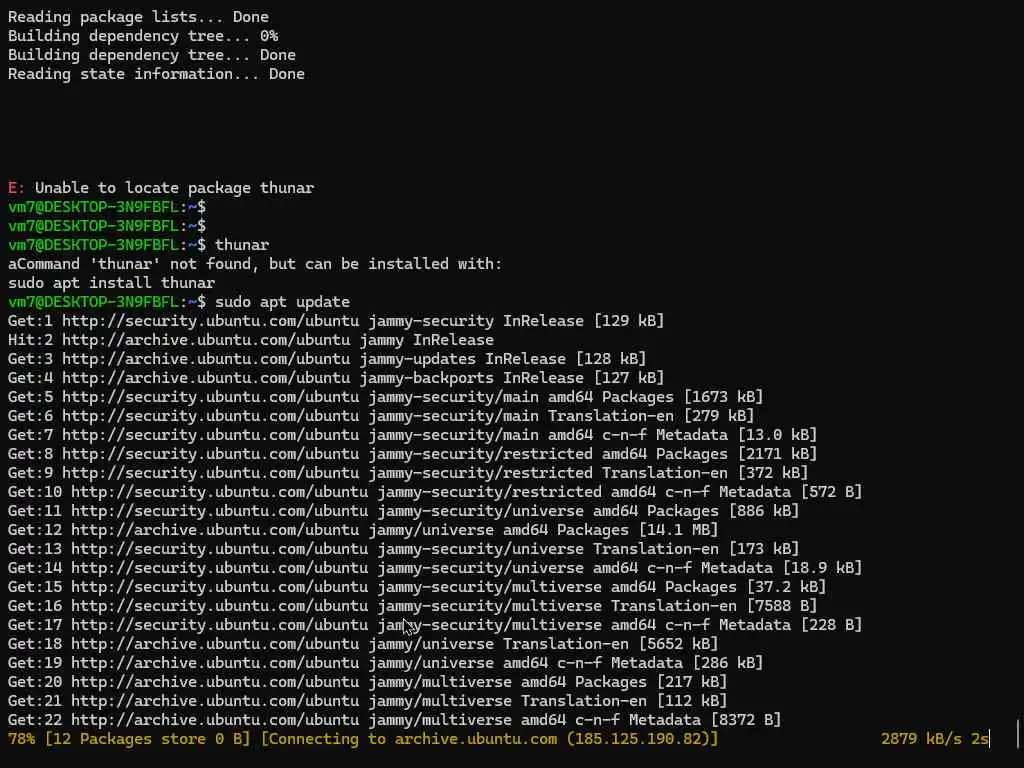Screen dimensions: 1024x768
Task: Click the 'Command thunar not found' message
Action: [x=255, y=264]
